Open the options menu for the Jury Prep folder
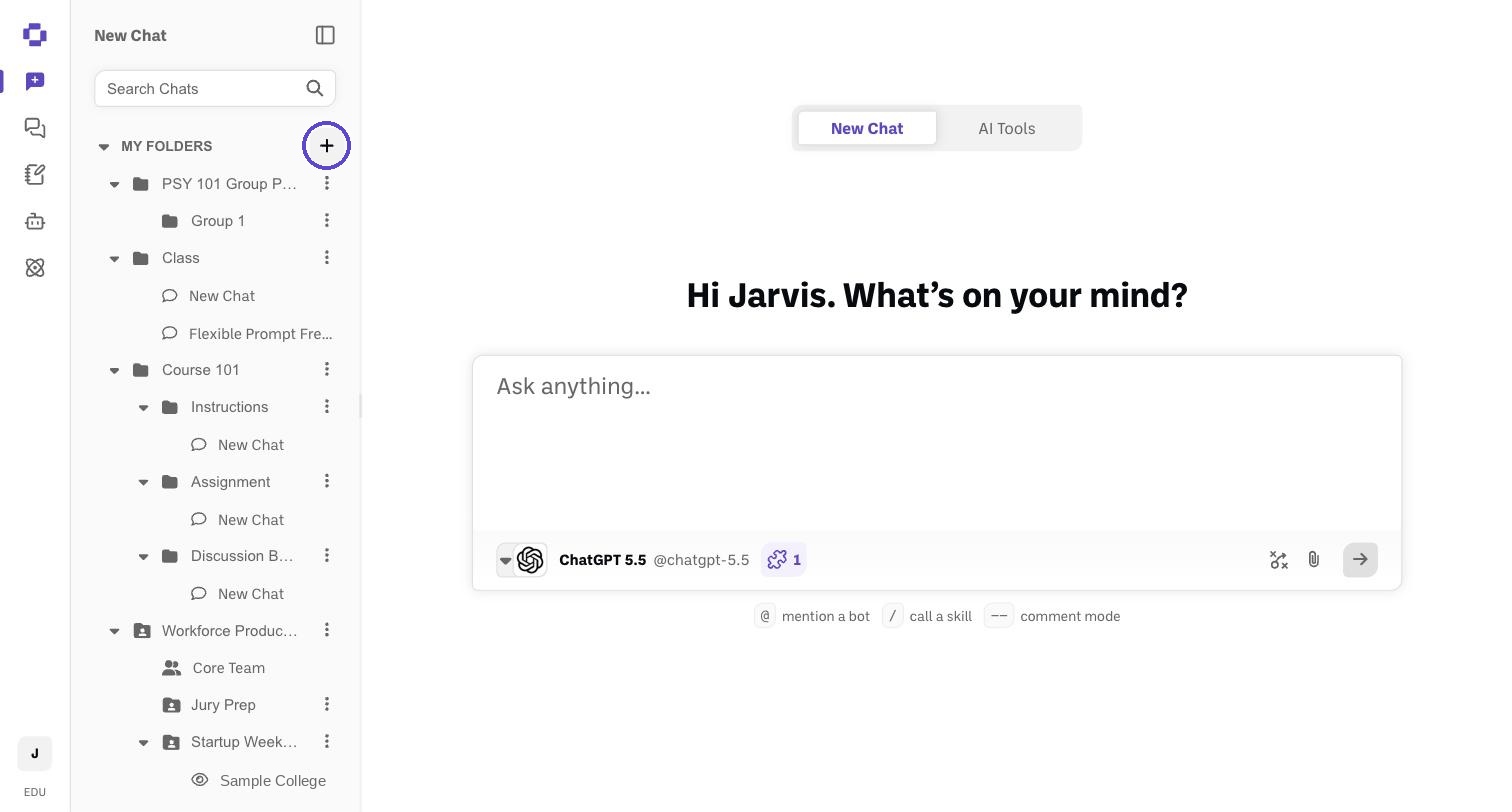Screen dimensions: 1512x812 click(x=326, y=704)
